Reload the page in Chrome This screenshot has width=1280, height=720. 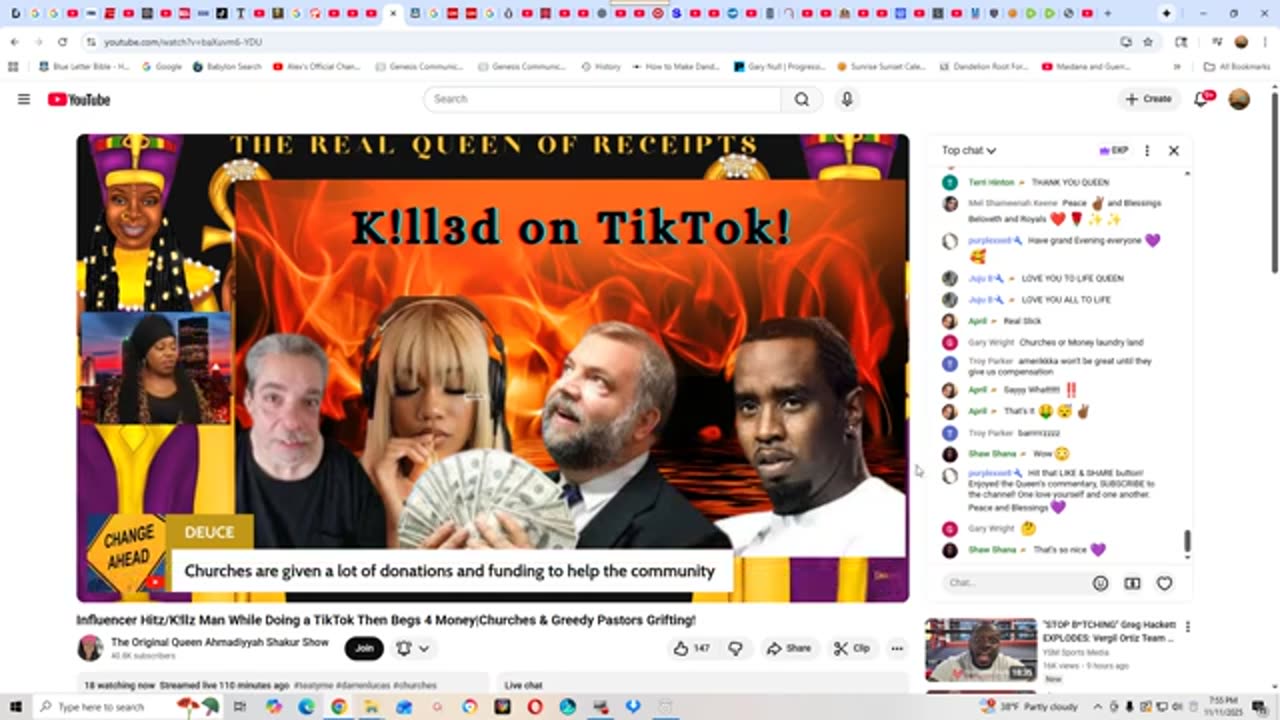[x=62, y=42]
